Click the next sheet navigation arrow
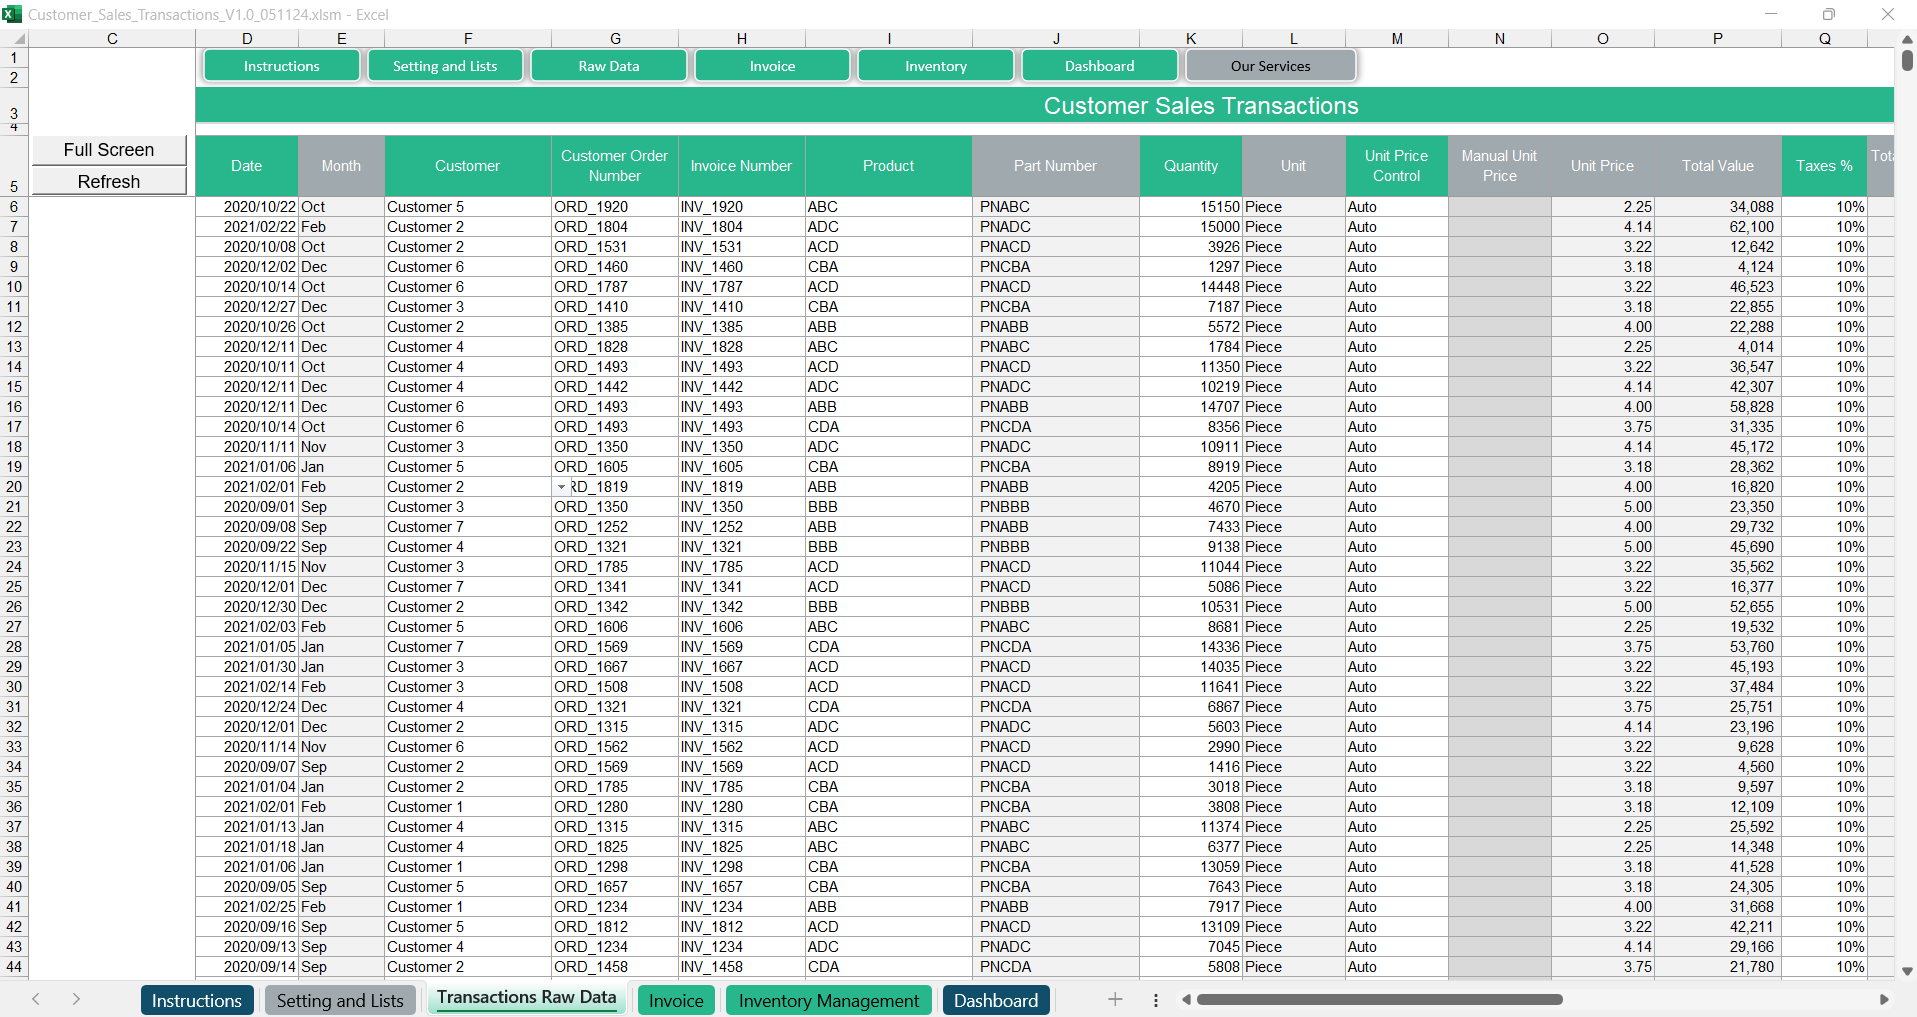This screenshot has height=1017, width=1917. 76,999
